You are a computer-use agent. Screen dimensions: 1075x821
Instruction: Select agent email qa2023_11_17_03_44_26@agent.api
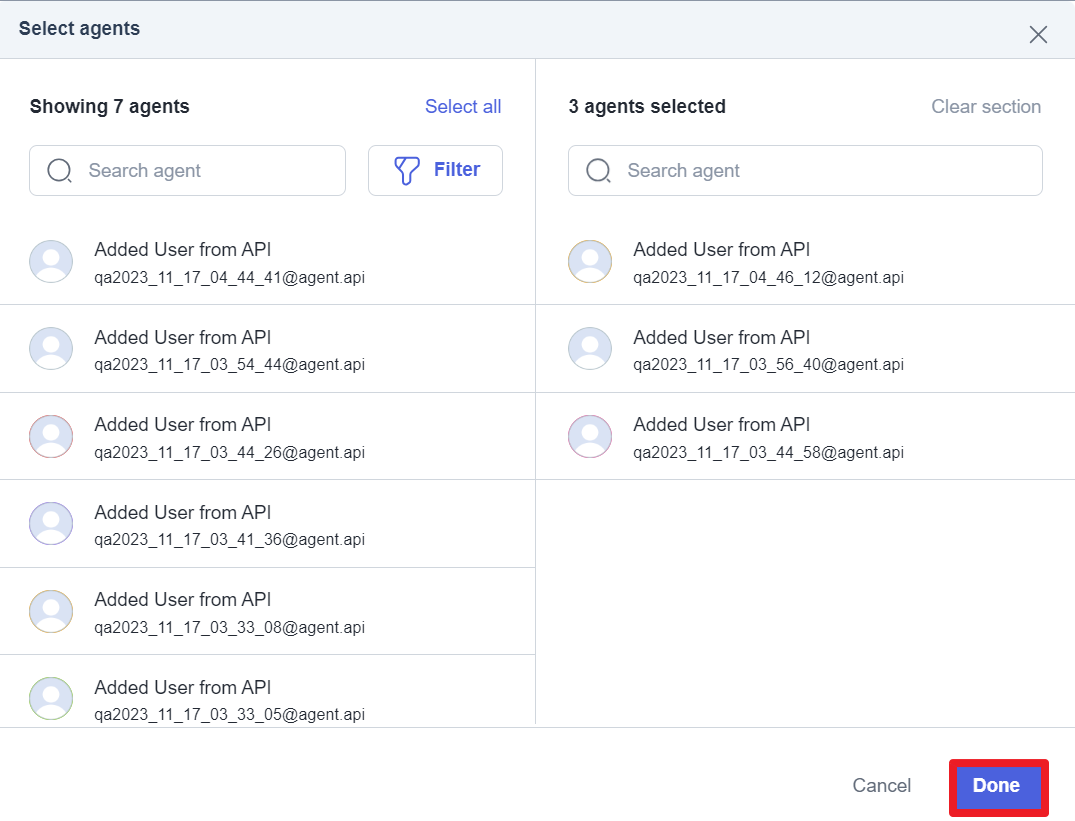[229, 452]
